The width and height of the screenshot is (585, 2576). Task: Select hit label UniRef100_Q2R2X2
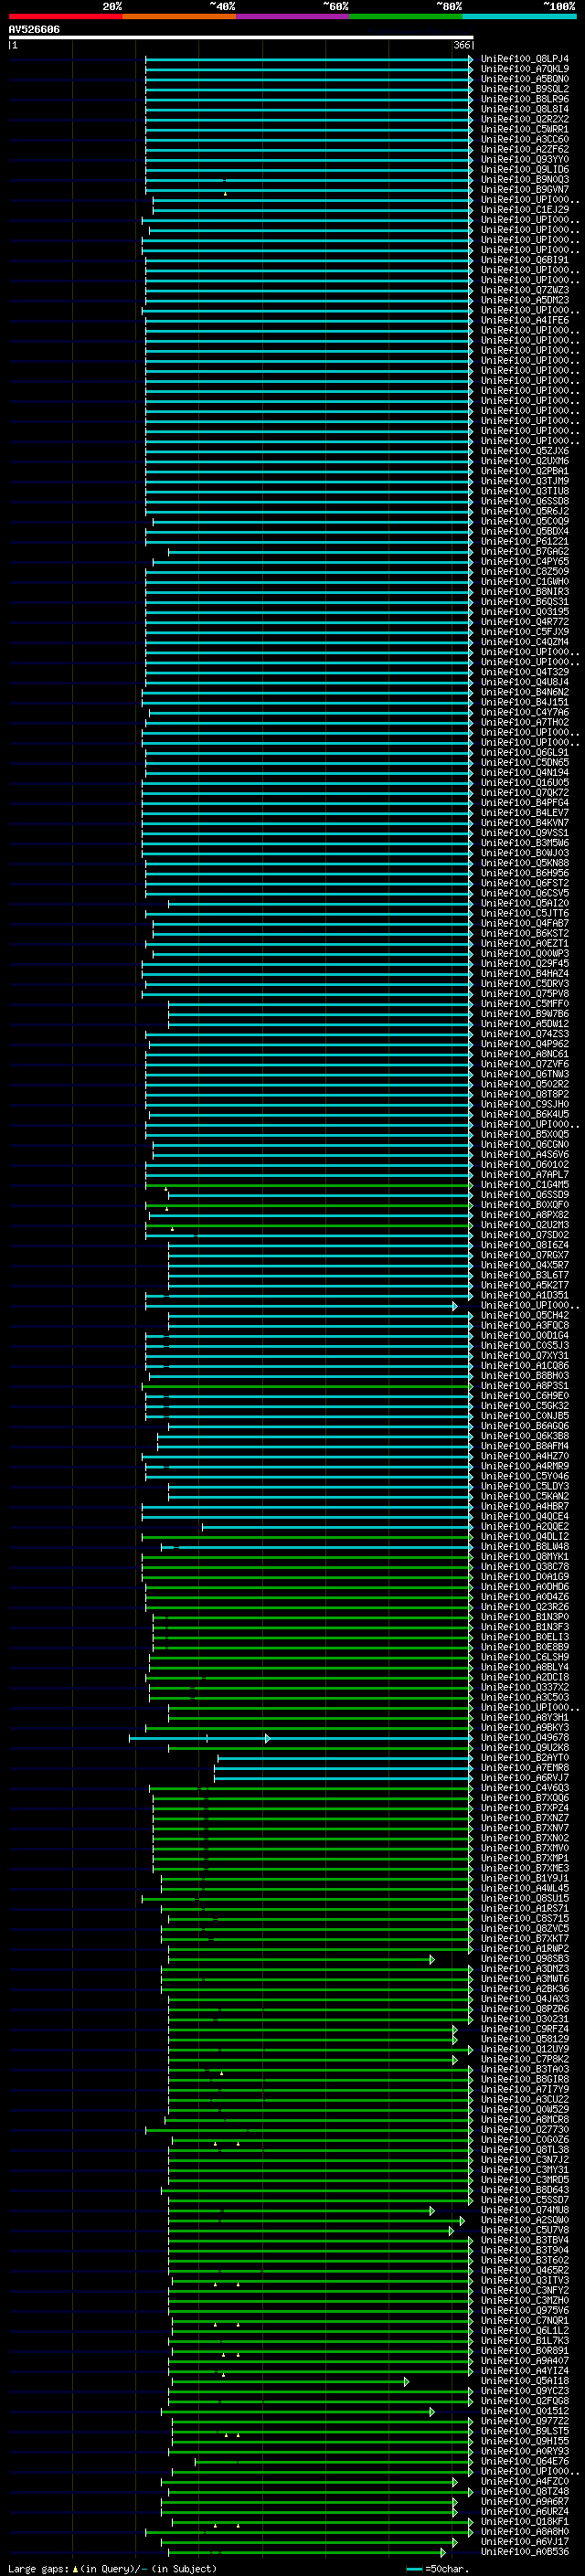click(525, 119)
